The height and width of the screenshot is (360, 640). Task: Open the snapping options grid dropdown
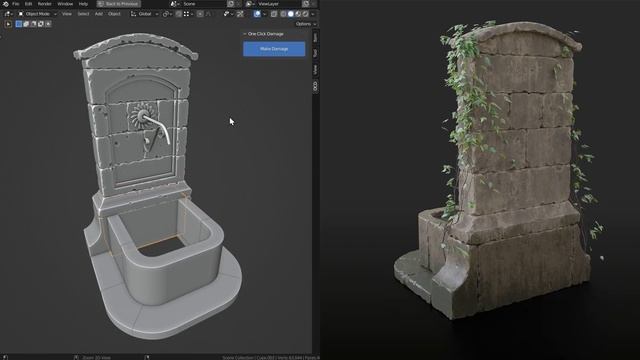pos(189,14)
